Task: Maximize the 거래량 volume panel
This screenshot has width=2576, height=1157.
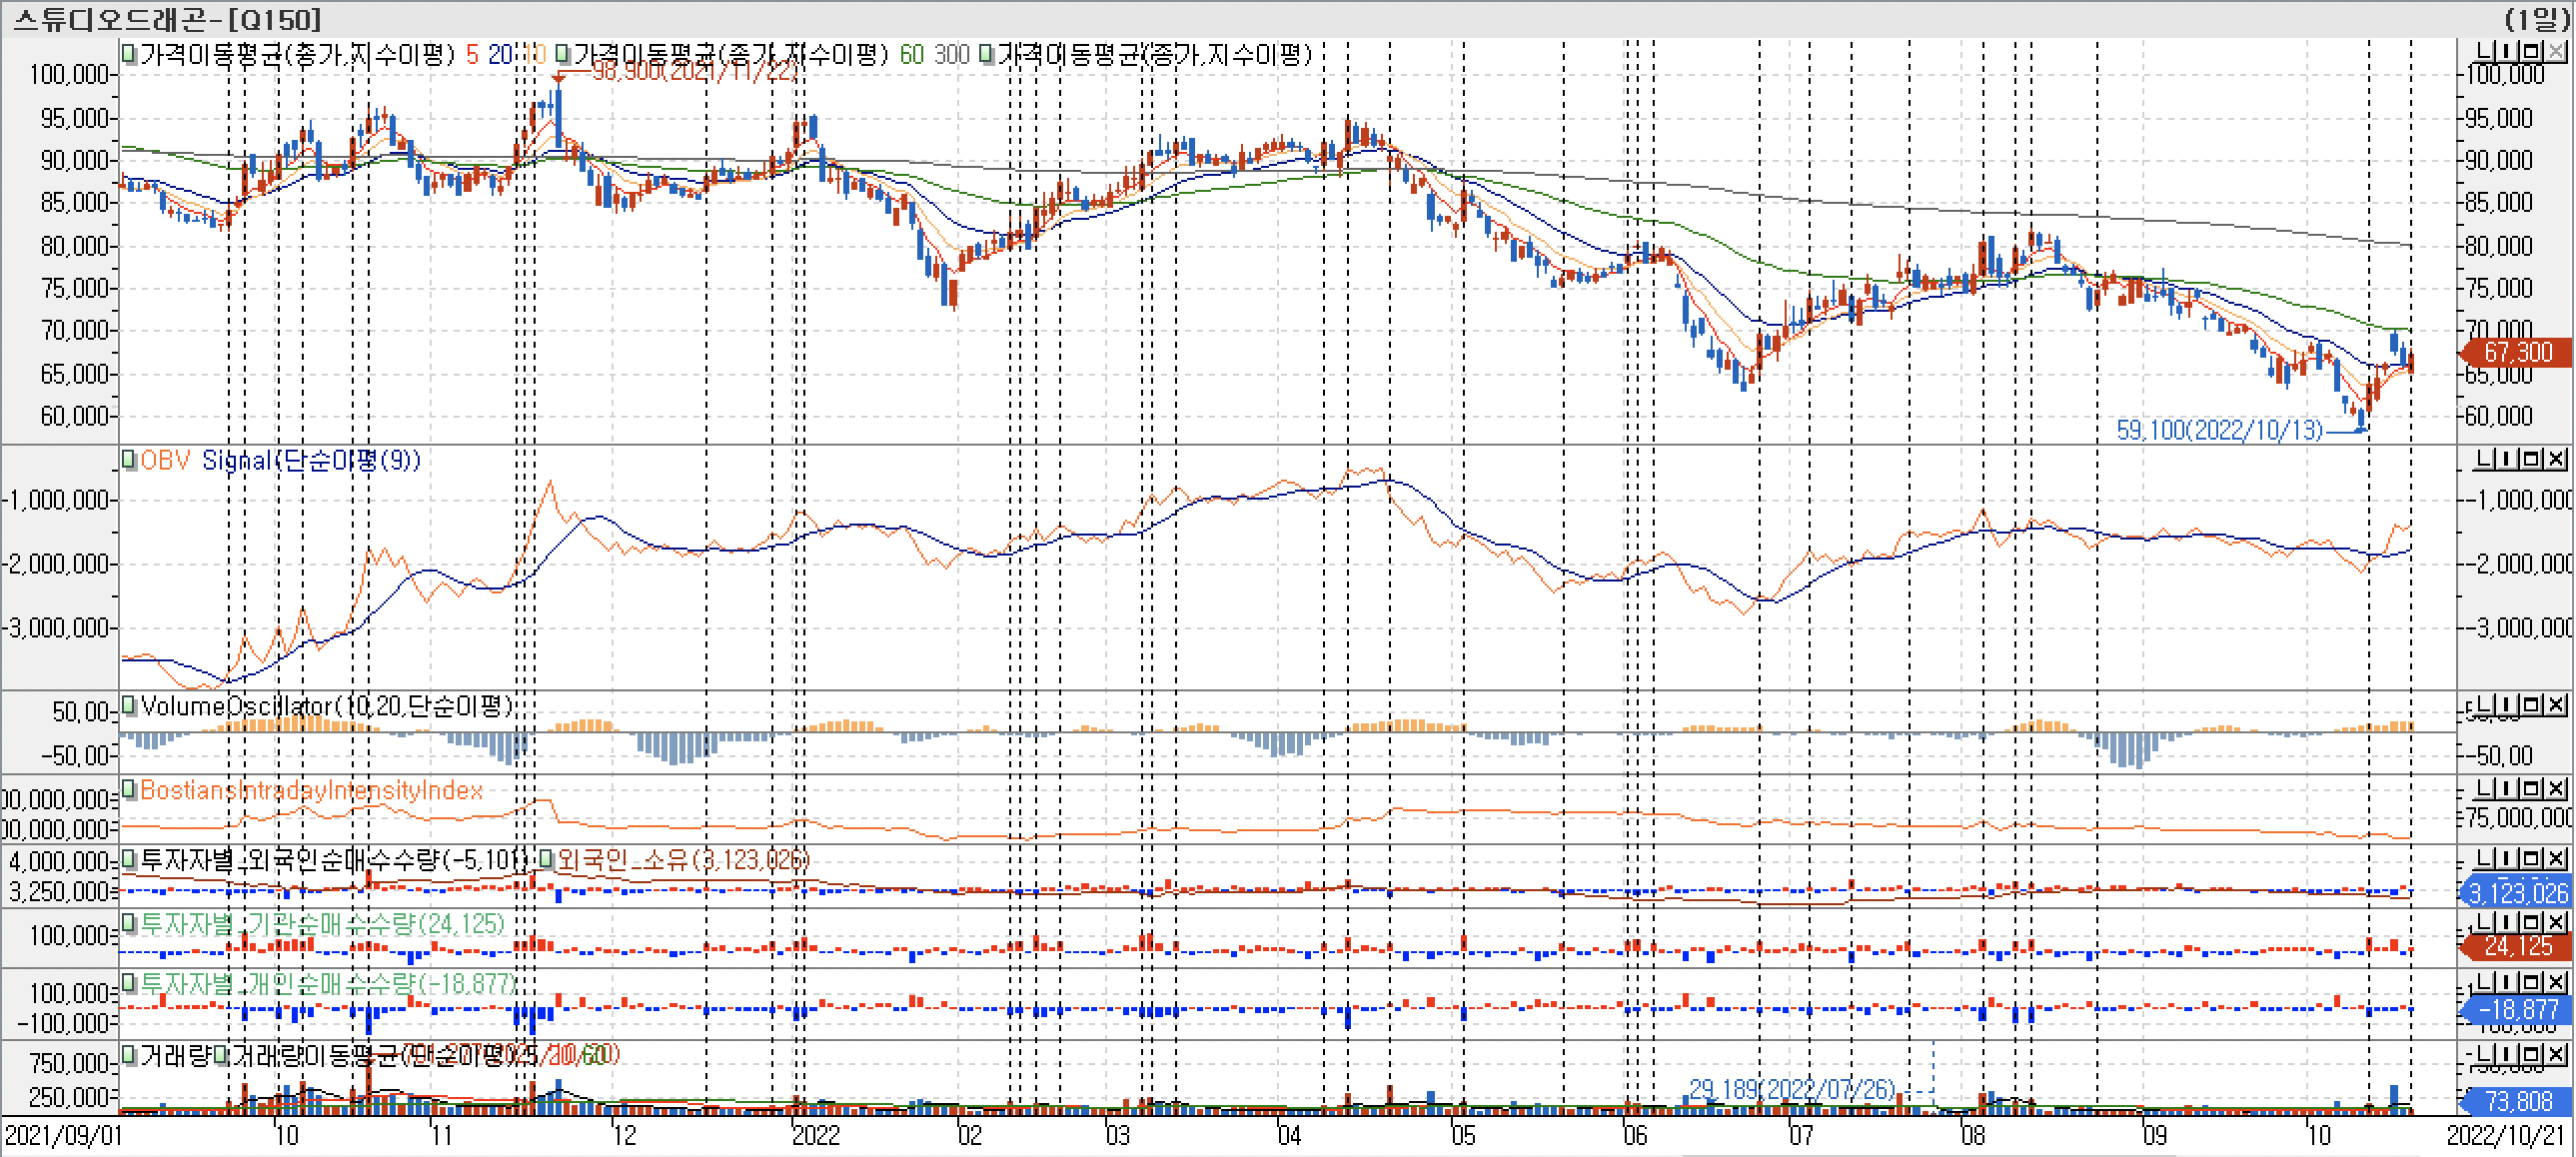Action: pyautogui.click(x=2532, y=1054)
